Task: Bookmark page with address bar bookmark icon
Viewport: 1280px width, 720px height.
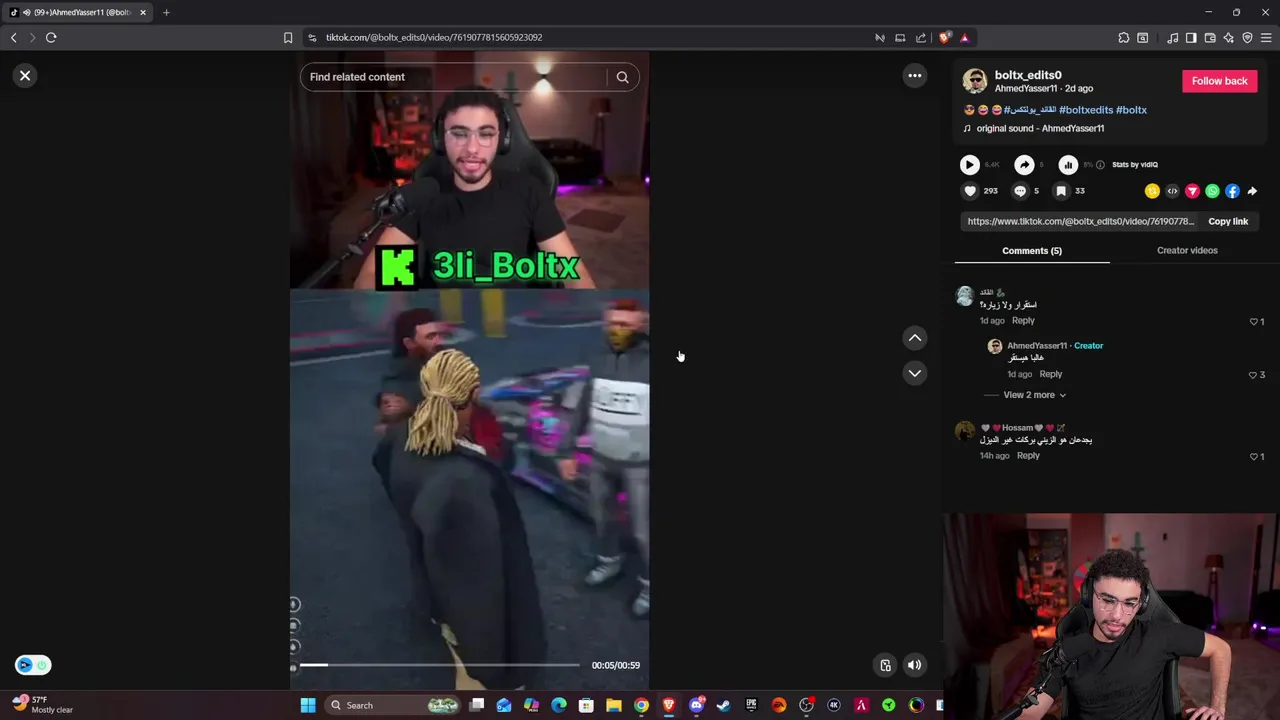Action: tap(288, 38)
